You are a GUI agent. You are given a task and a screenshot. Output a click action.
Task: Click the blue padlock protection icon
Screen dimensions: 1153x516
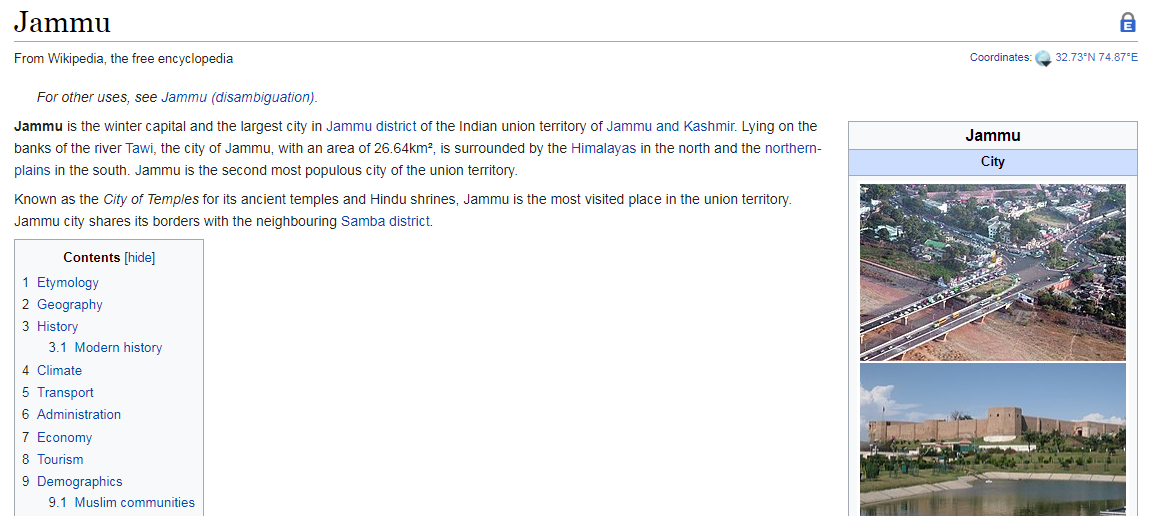click(x=1127, y=22)
